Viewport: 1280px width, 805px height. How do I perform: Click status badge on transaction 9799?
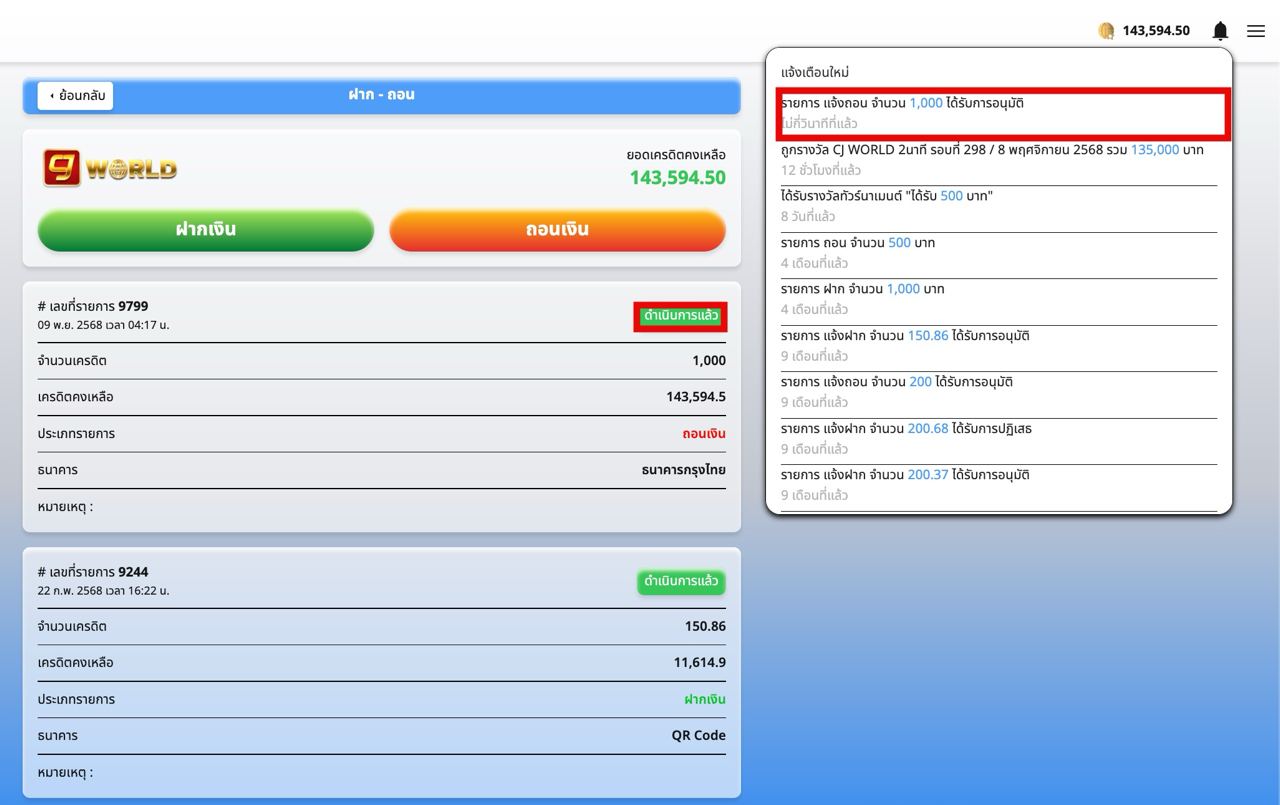681,316
